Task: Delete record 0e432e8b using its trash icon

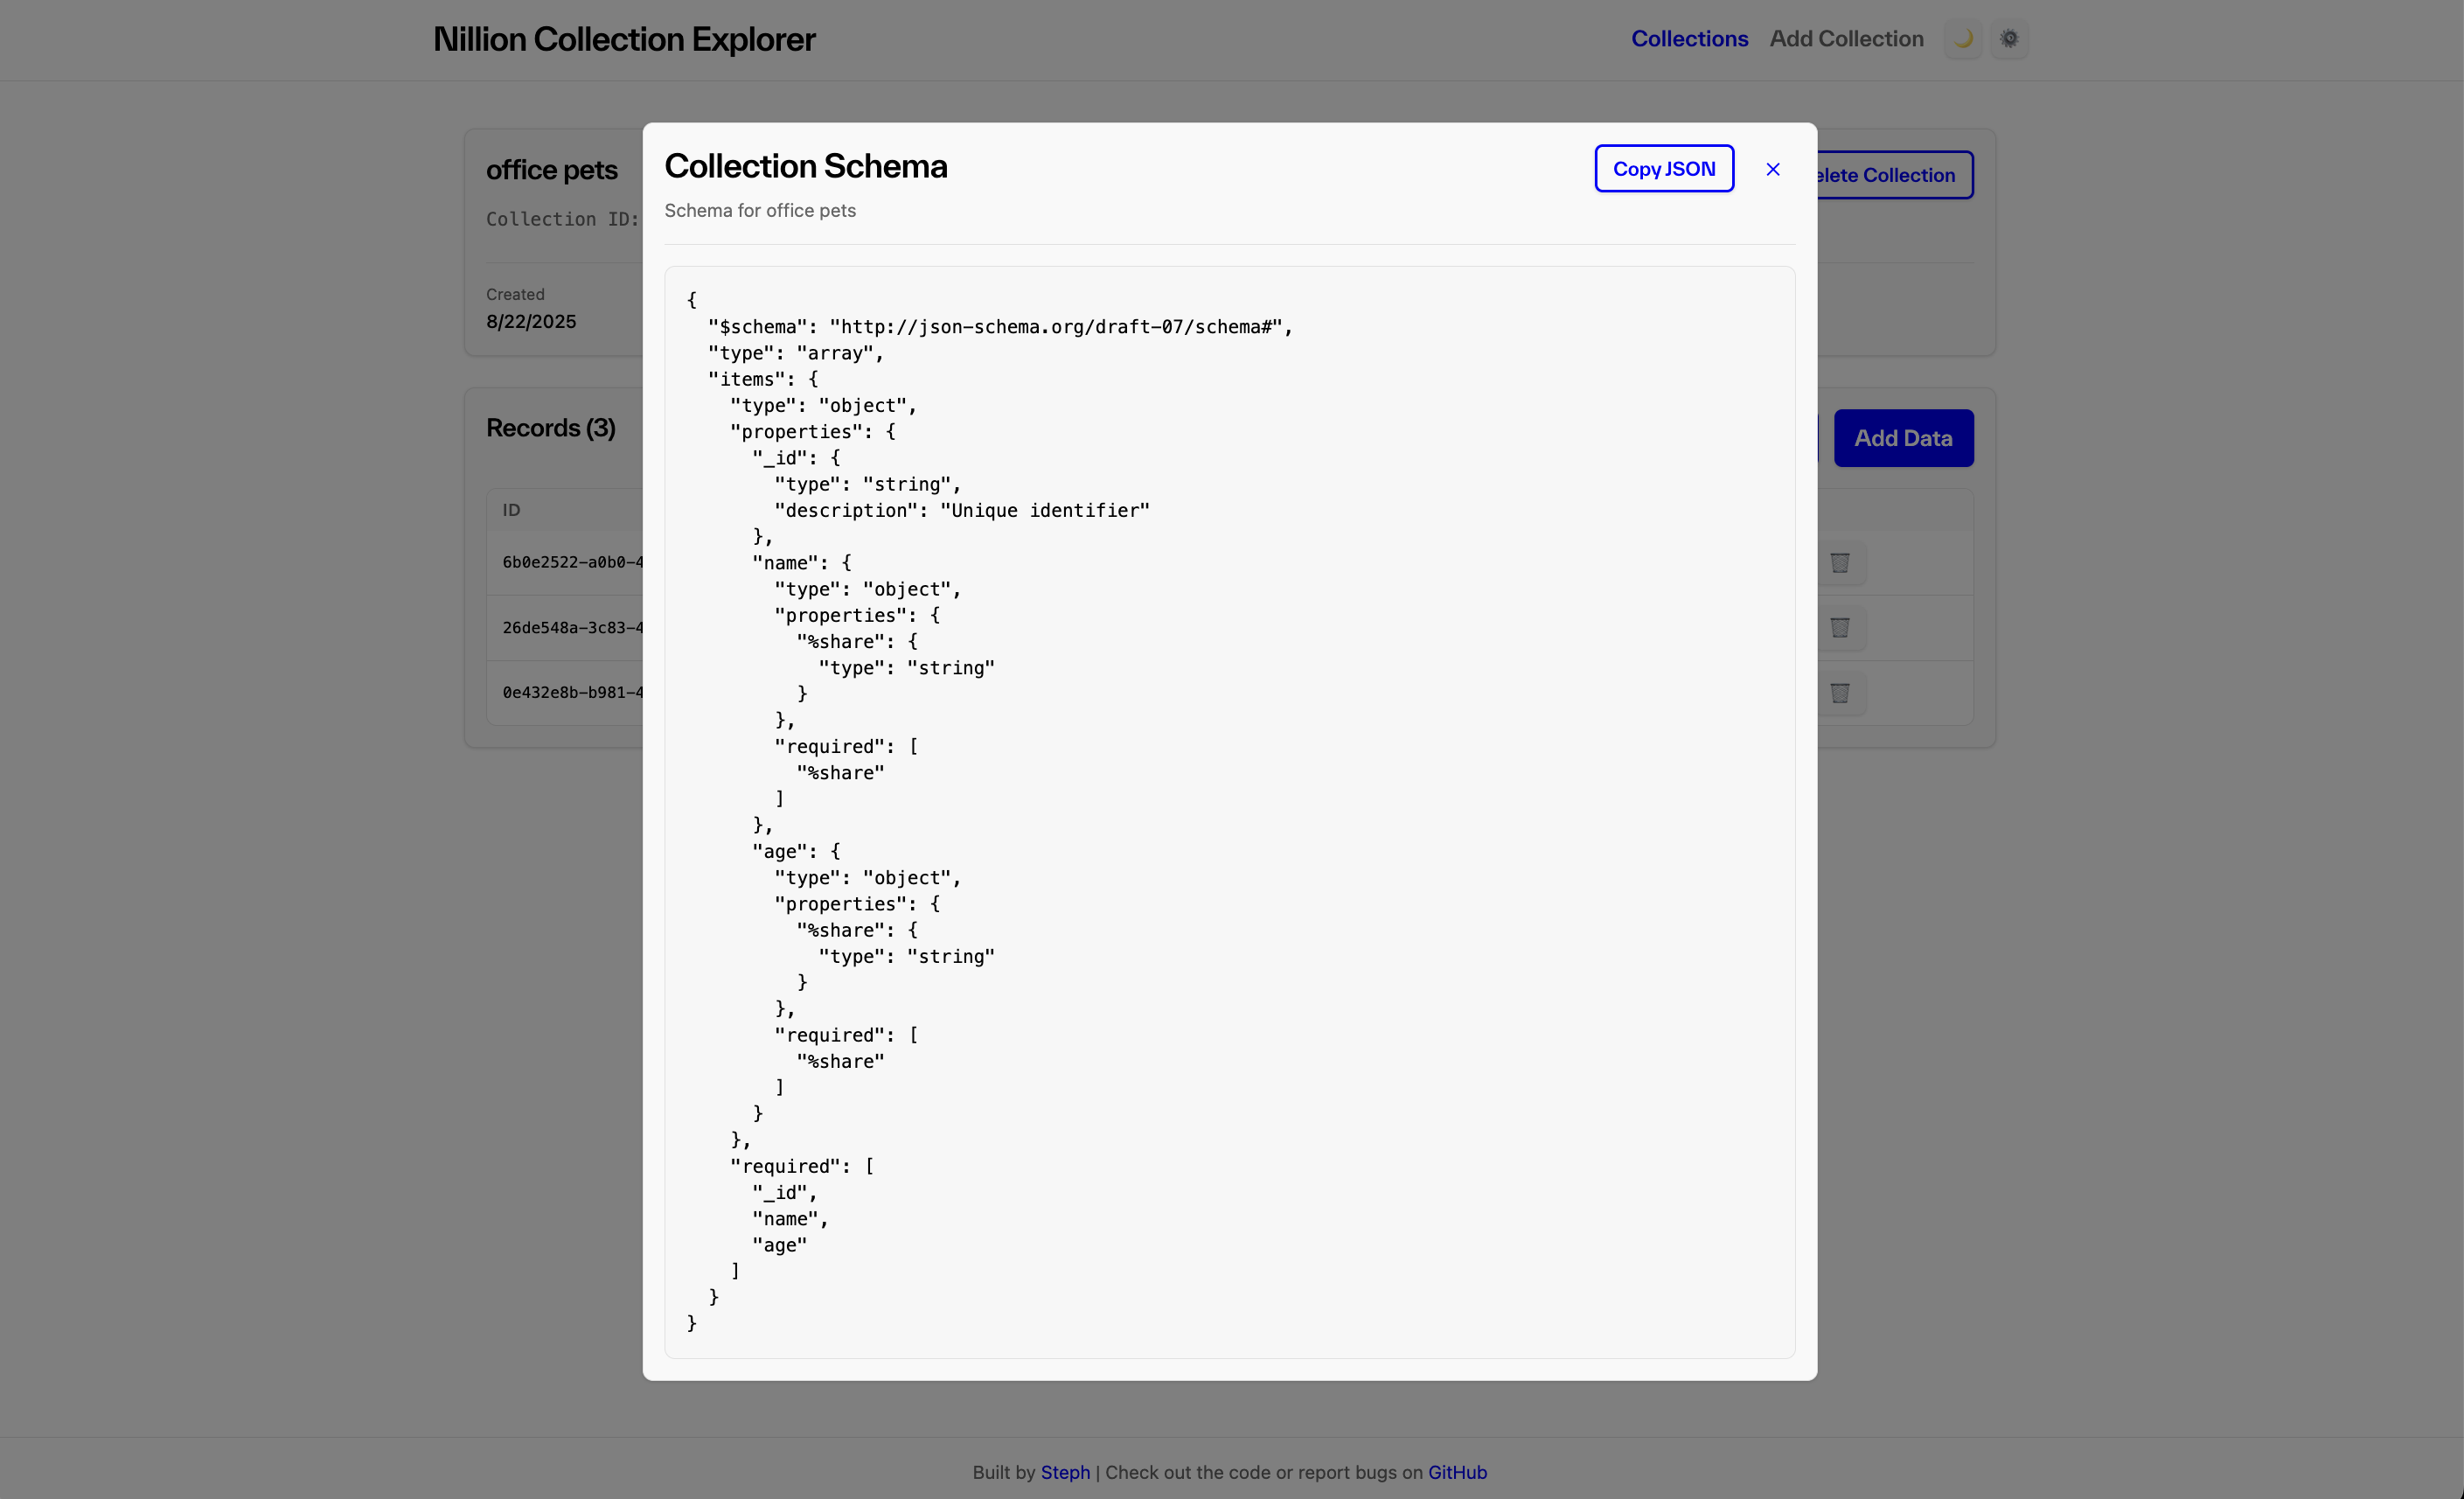Action: (x=1841, y=693)
